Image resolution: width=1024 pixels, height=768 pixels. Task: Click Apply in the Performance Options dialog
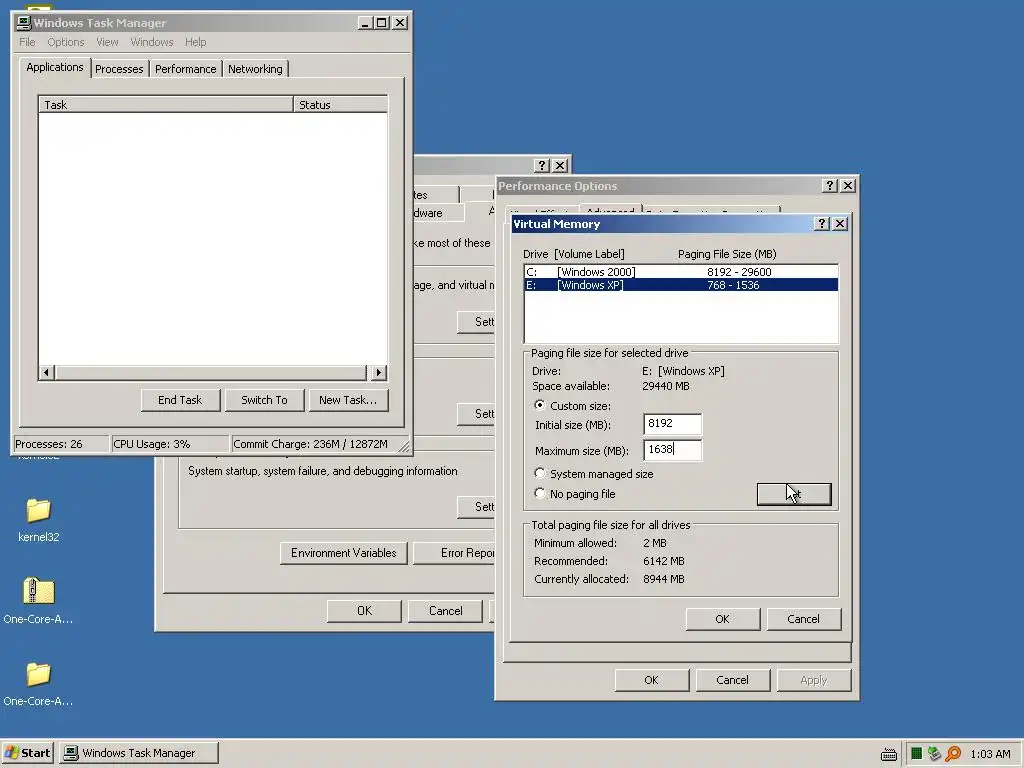[814, 680]
